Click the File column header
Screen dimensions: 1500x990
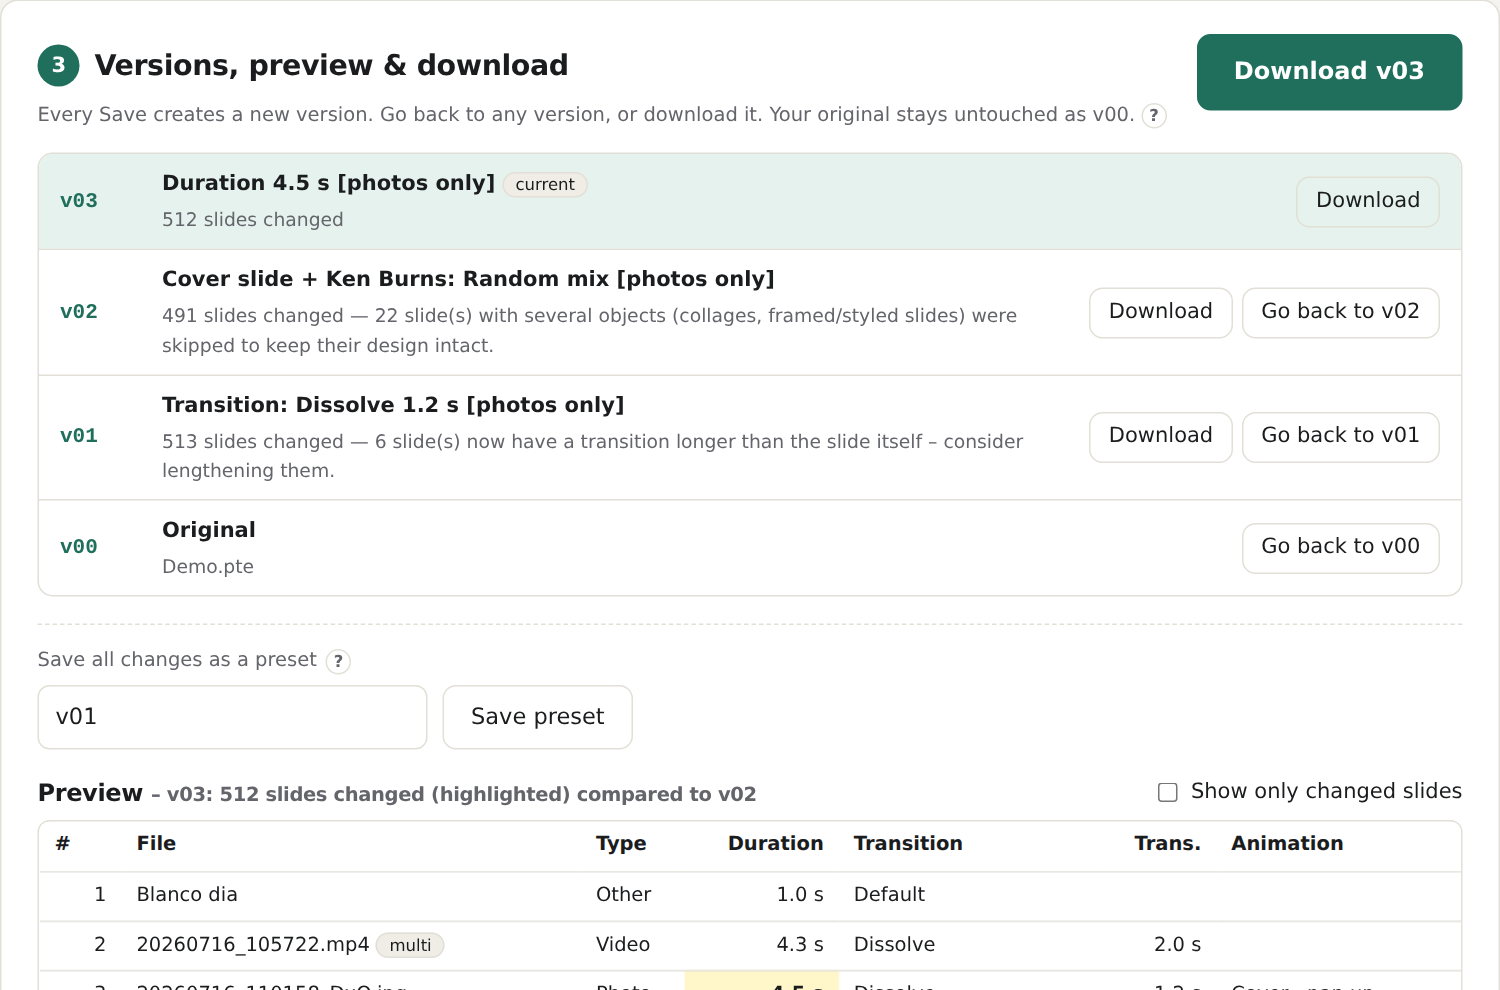coord(156,844)
